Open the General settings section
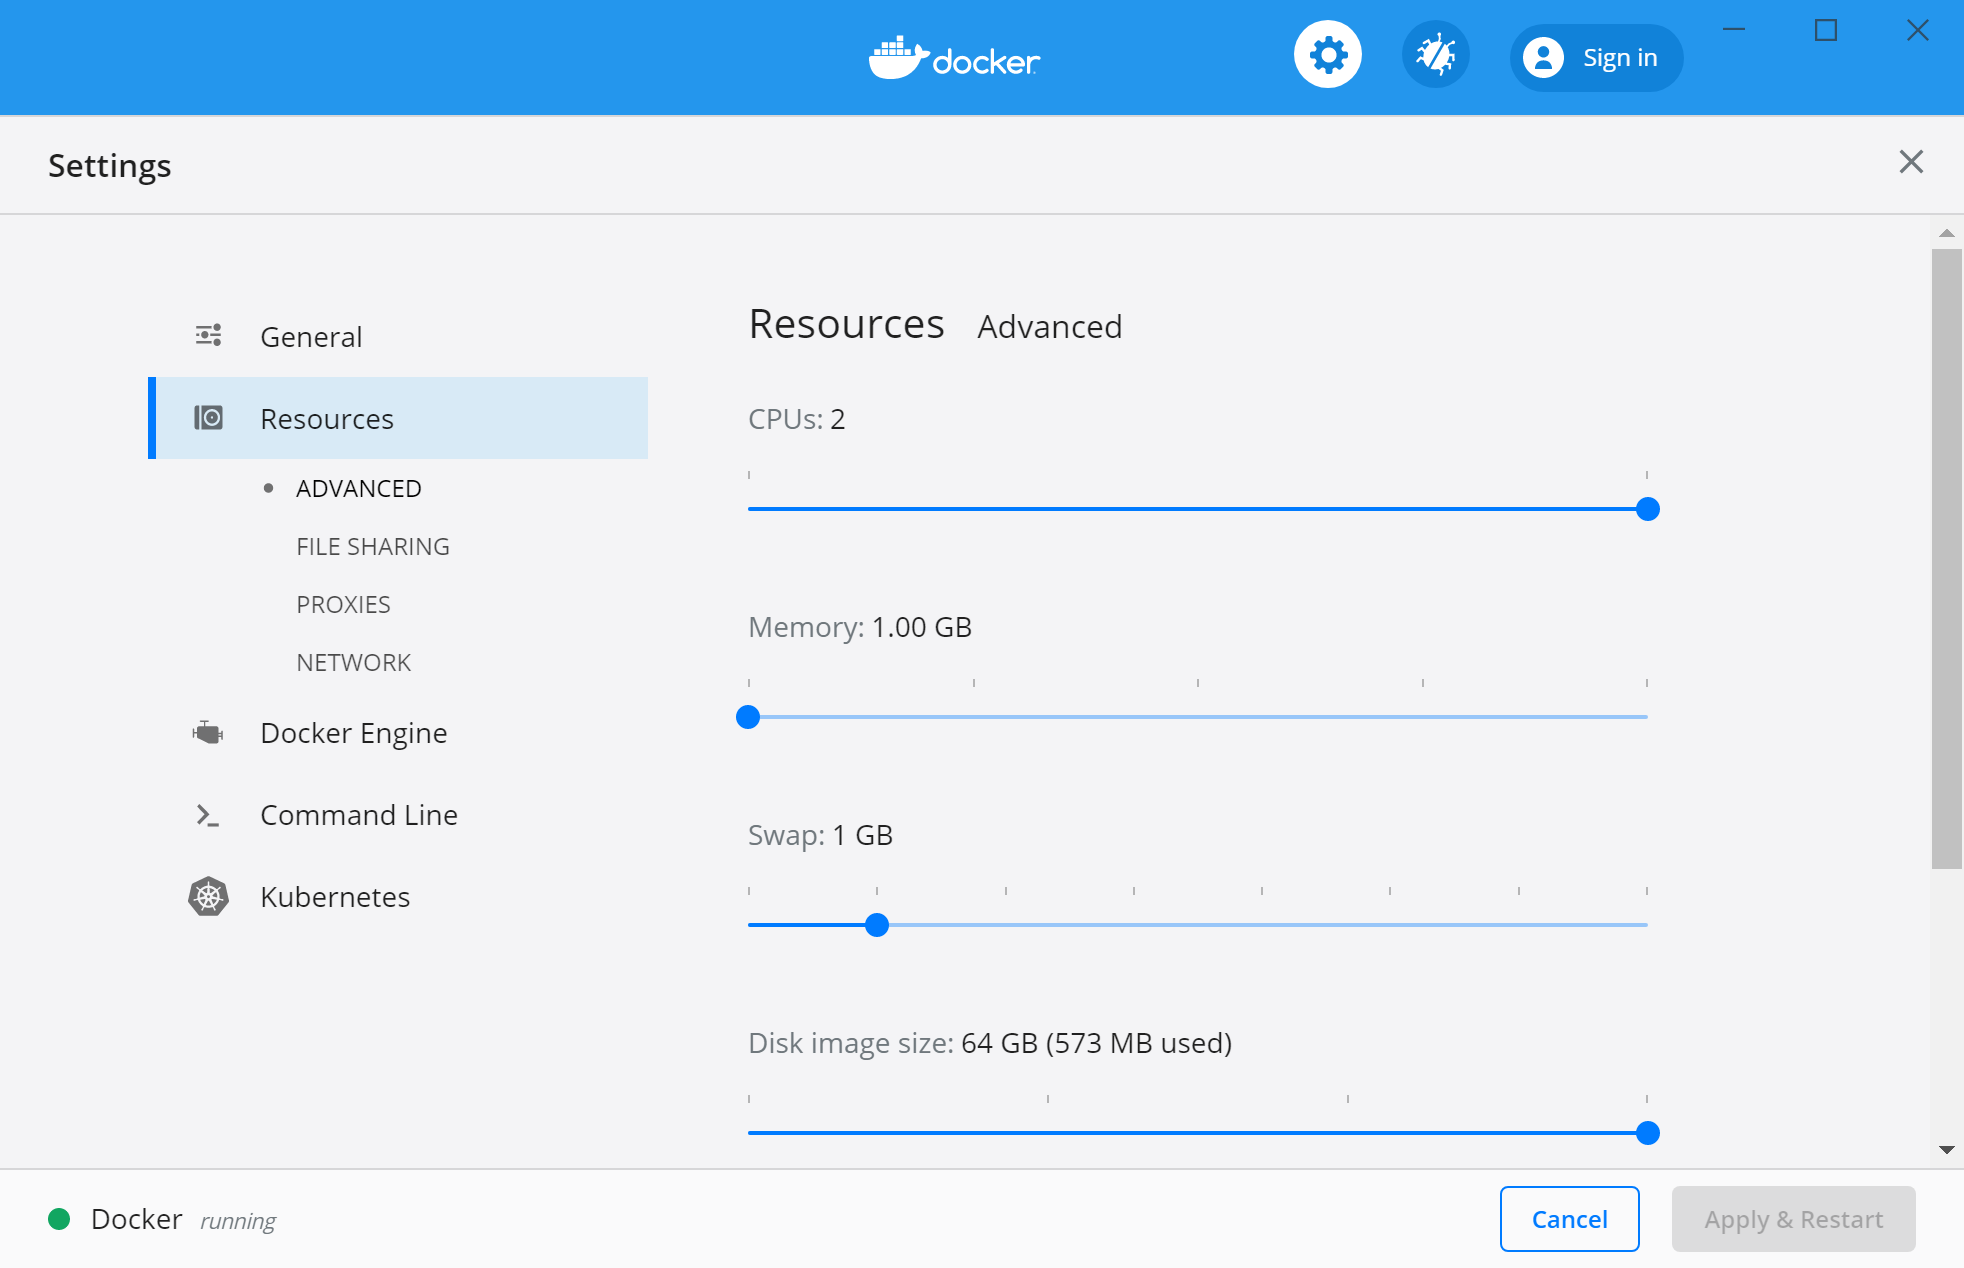 tap(398, 337)
